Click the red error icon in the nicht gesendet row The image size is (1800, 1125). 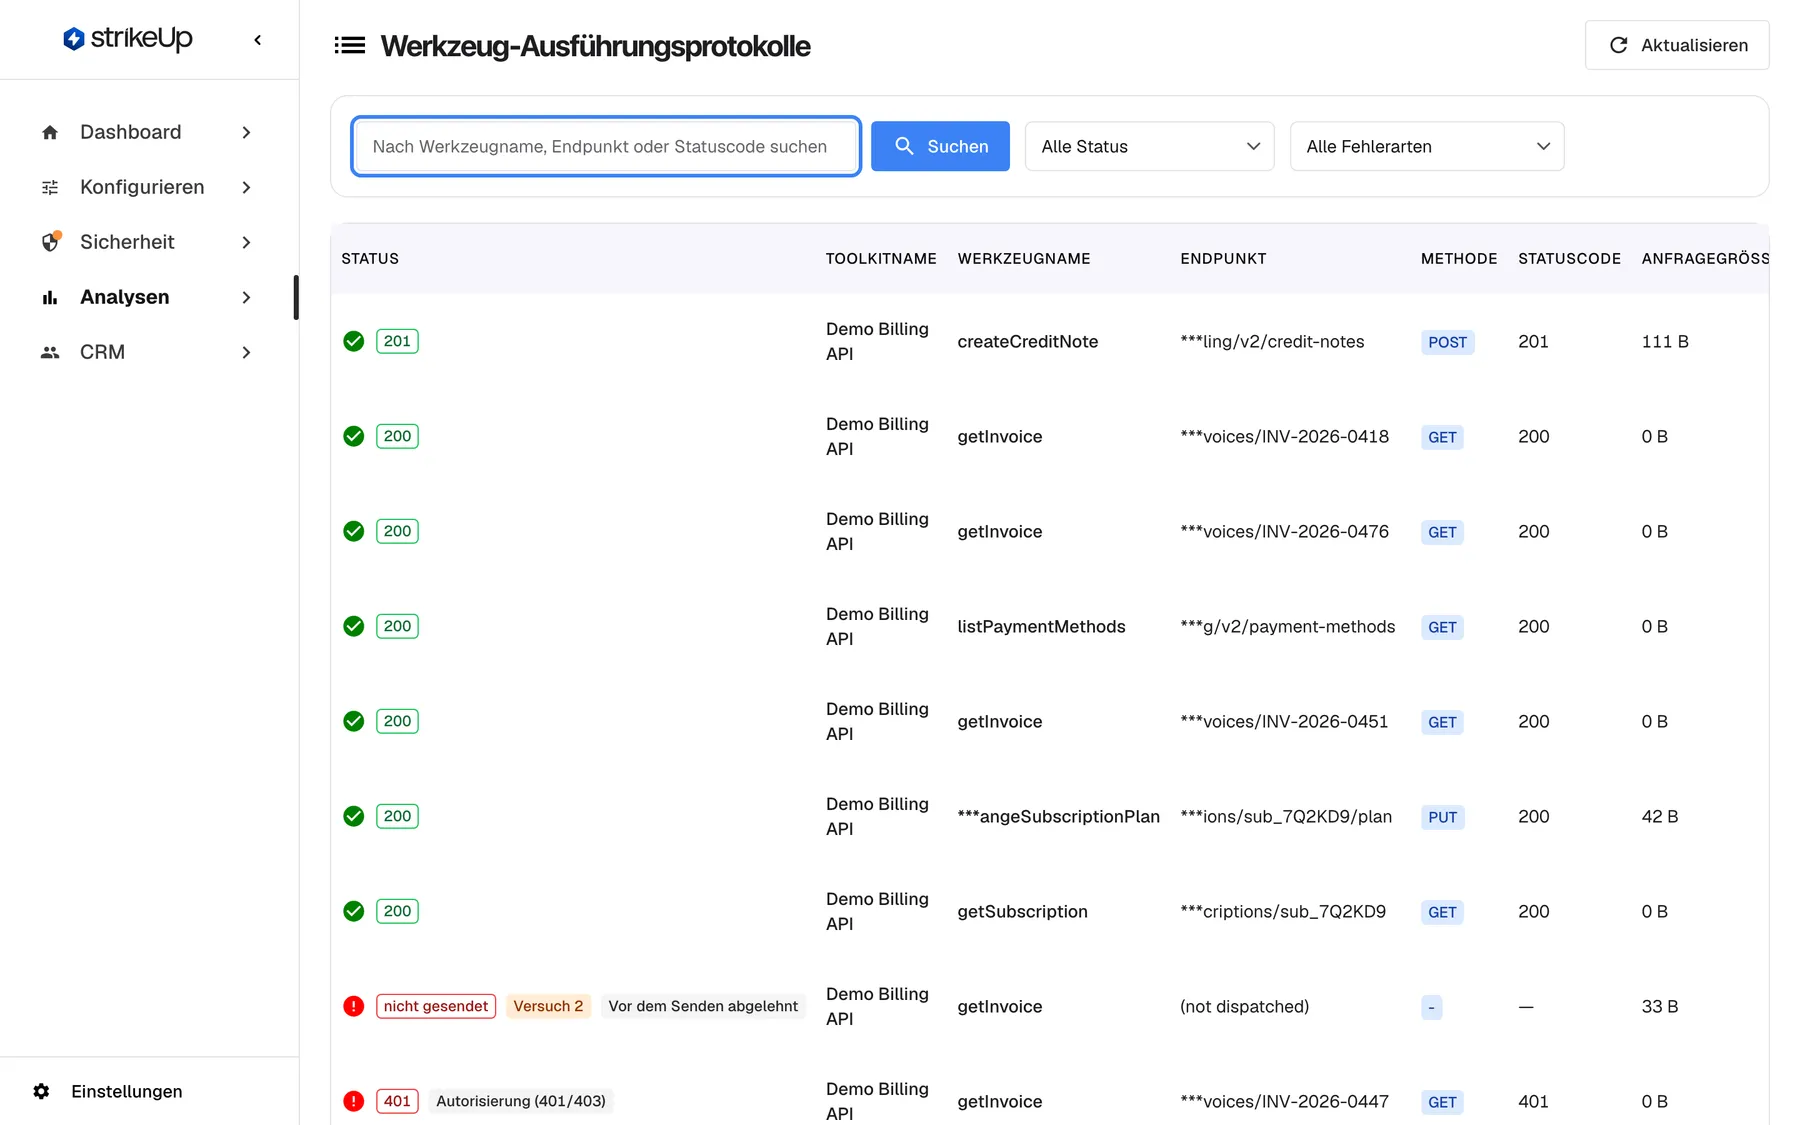pyautogui.click(x=354, y=1006)
